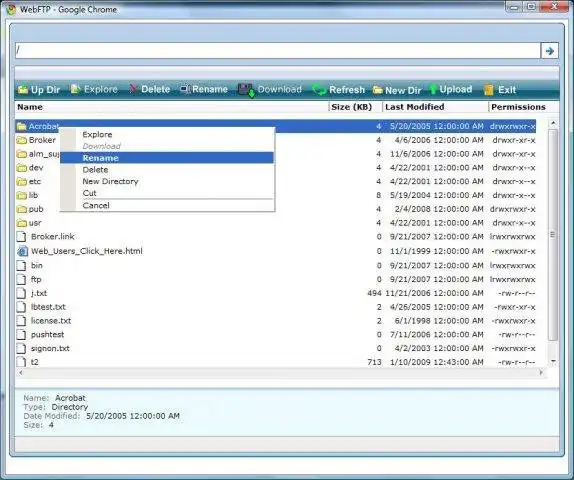Viewport: 574px width, 480px height.
Task: Click the 11/21/2006 12:00:00 AM date
Action: tap(435, 293)
